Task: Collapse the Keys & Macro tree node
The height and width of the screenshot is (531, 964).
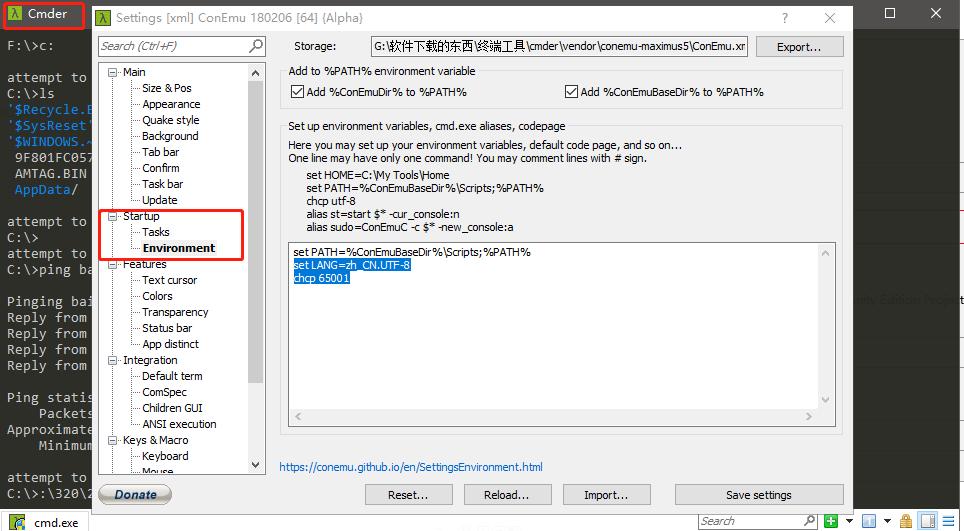Action: tap(113, 440)
